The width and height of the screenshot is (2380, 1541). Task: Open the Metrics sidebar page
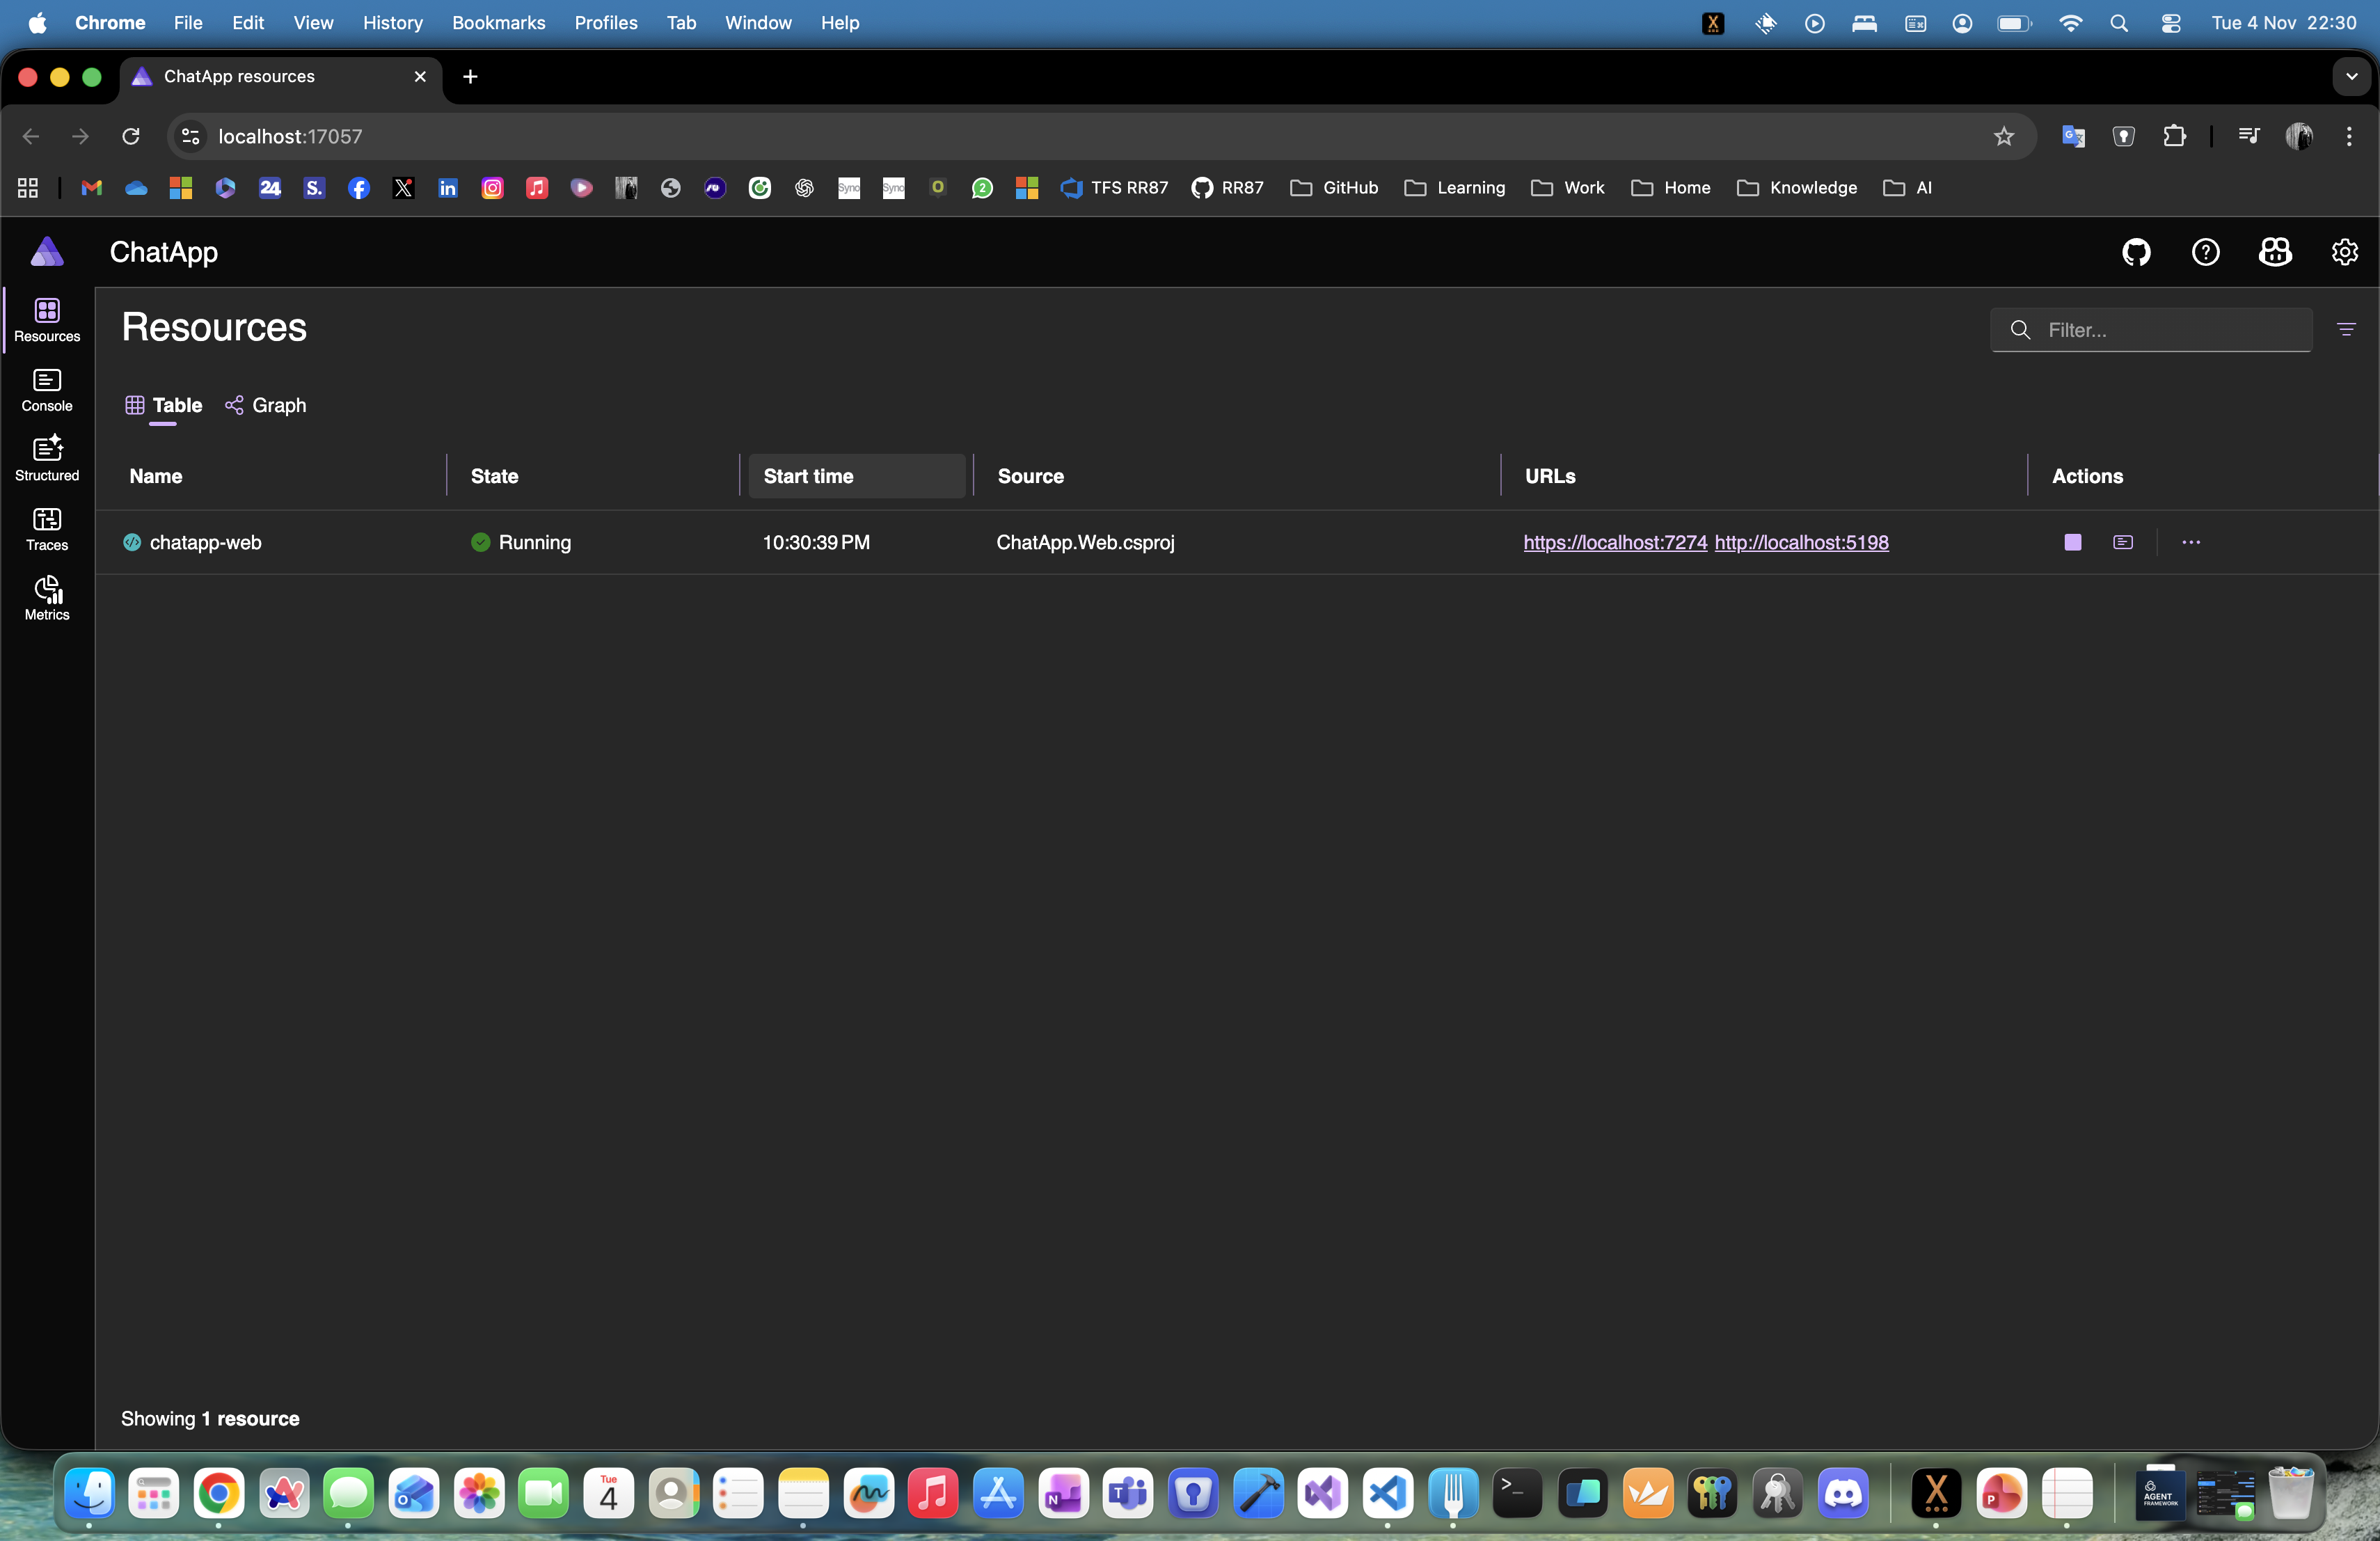[x=47, y=598]
